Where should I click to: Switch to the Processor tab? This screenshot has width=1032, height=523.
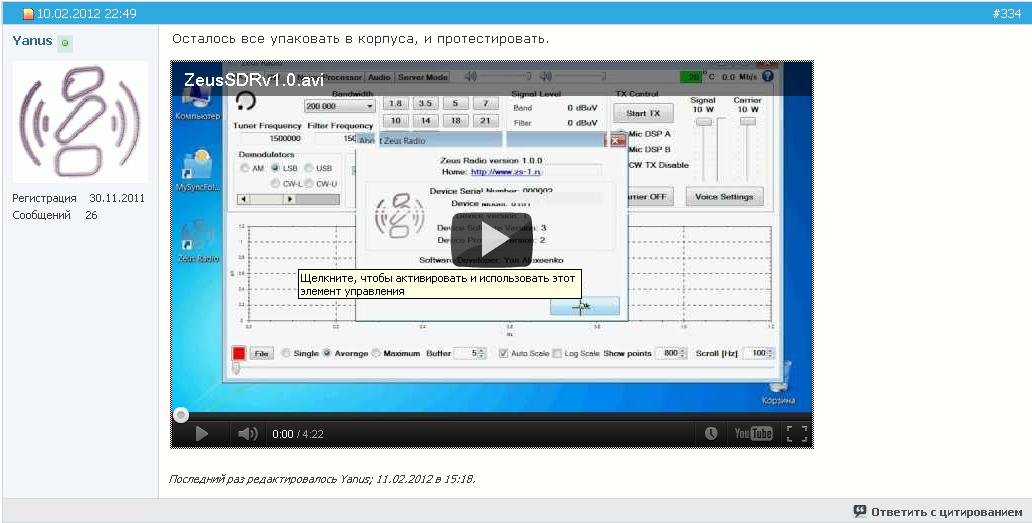342,77
